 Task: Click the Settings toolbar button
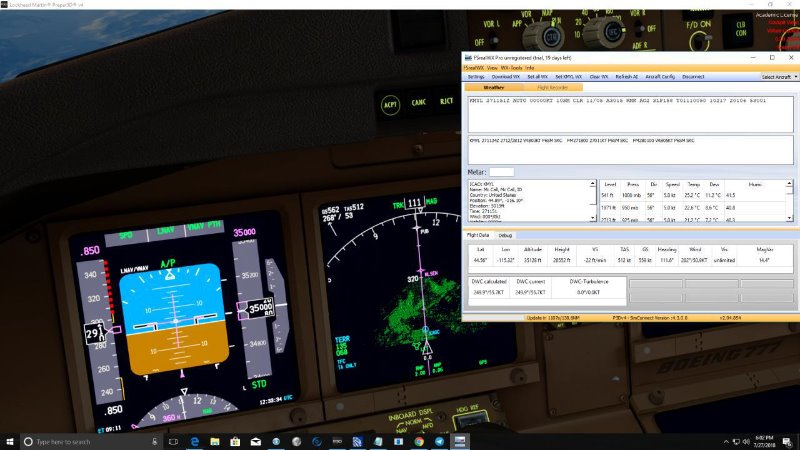pos(476,77)
